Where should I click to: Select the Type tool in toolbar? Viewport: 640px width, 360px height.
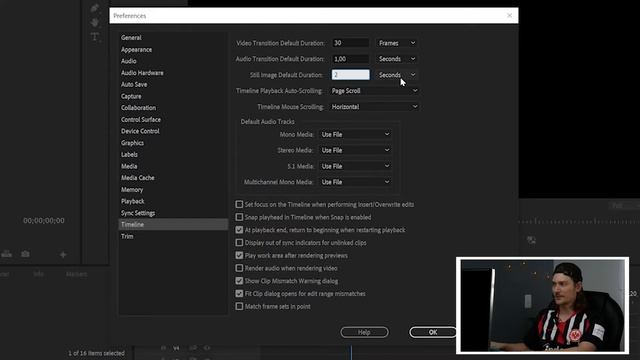(95, 37)
